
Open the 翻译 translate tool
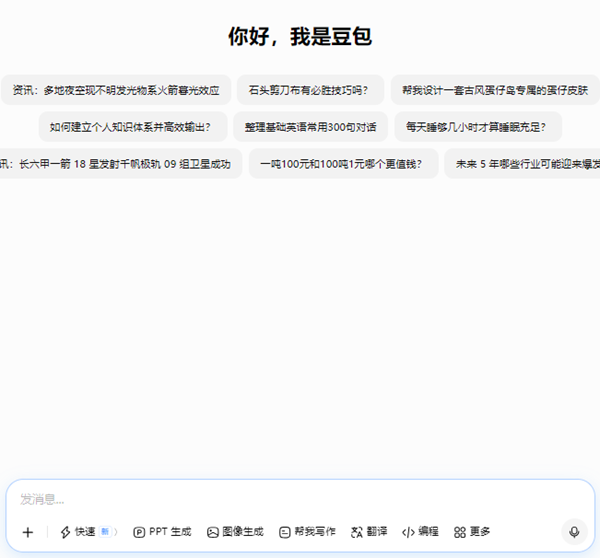[x=369, y=532]
